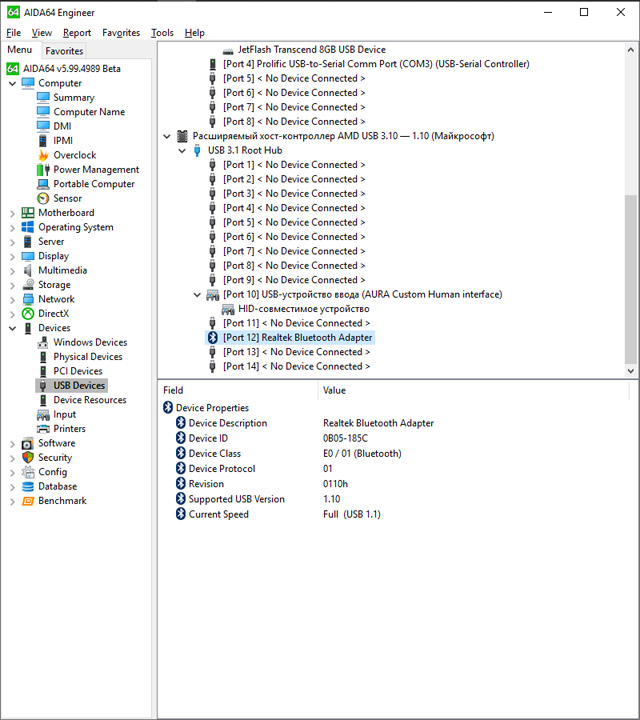Click the Printers icon
Screen dimensions: 640x720
[43, 429]
